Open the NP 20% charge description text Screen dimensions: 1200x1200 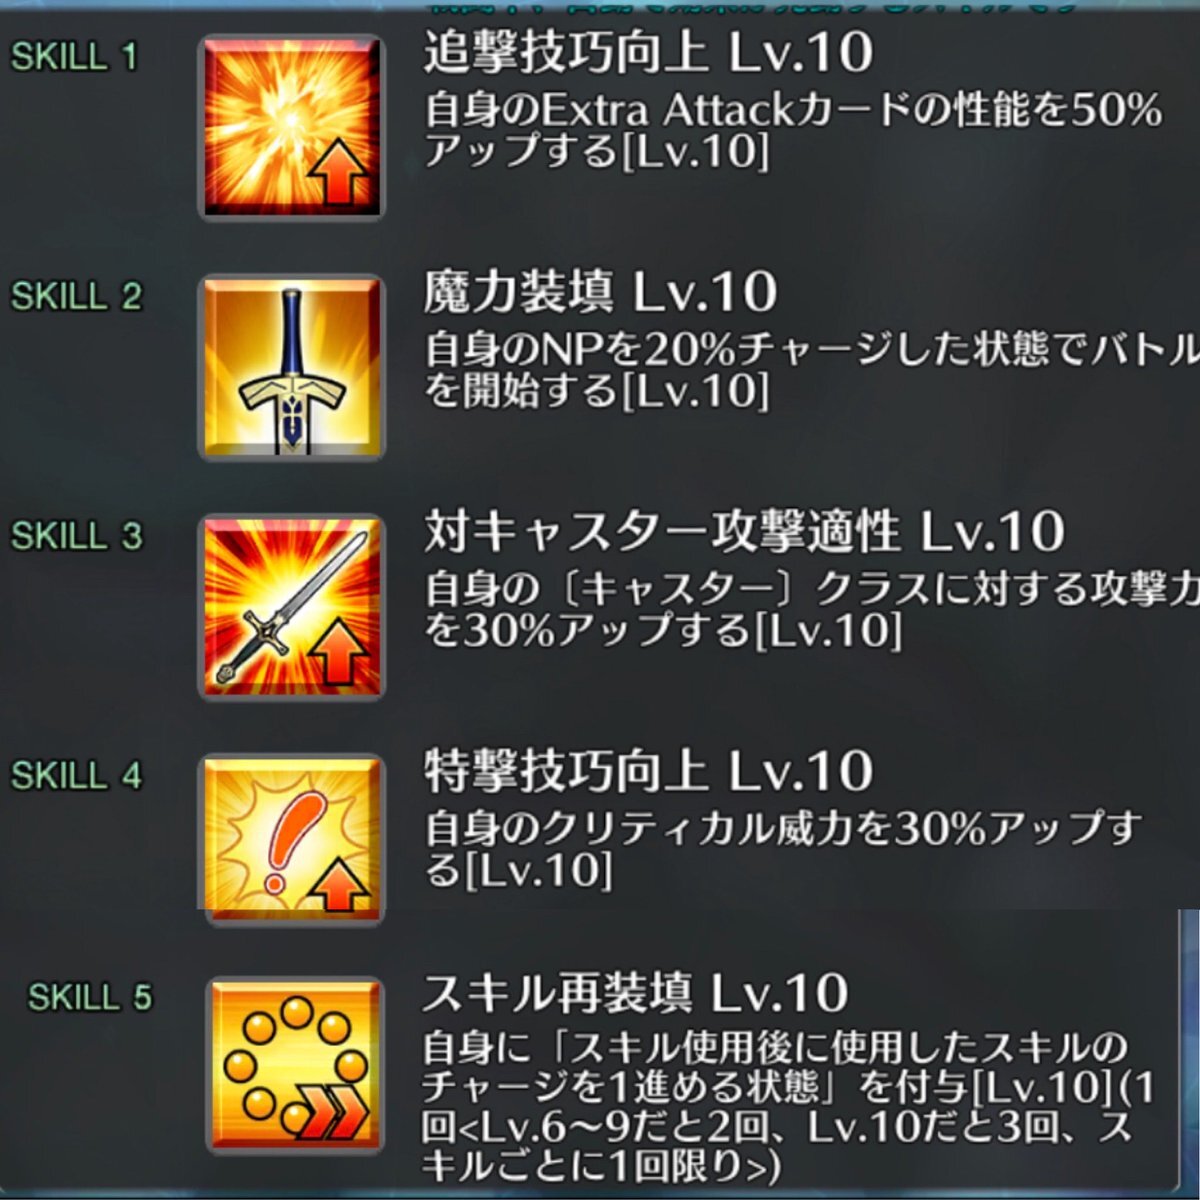pos(811,370)
